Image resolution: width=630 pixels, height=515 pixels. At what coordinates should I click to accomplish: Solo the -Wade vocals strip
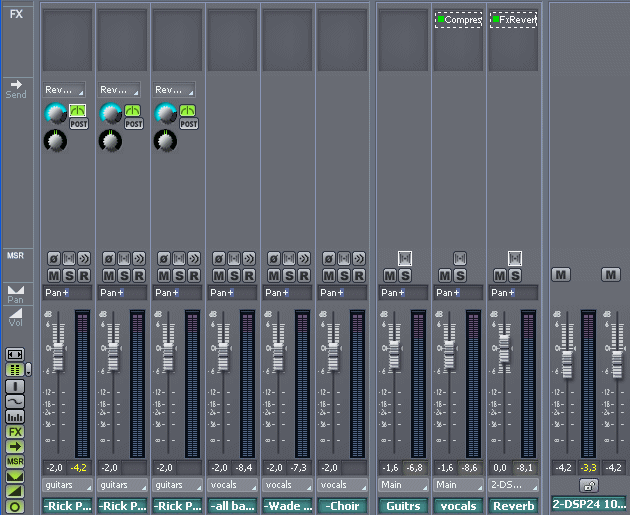coord(289,276)
